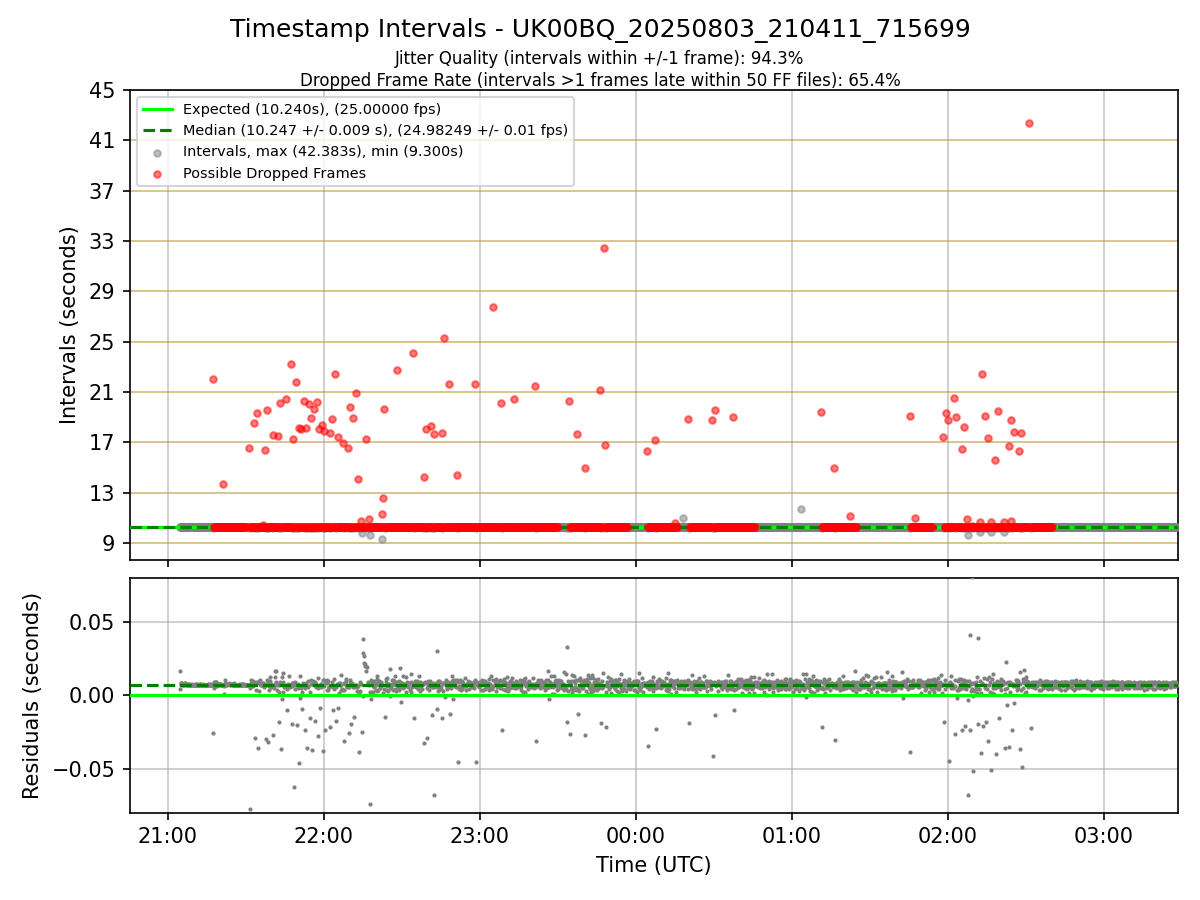This screenshot has width=1200, height=900.
Task: Click the '0.00' residuals tick label
Action: (92, 696)
